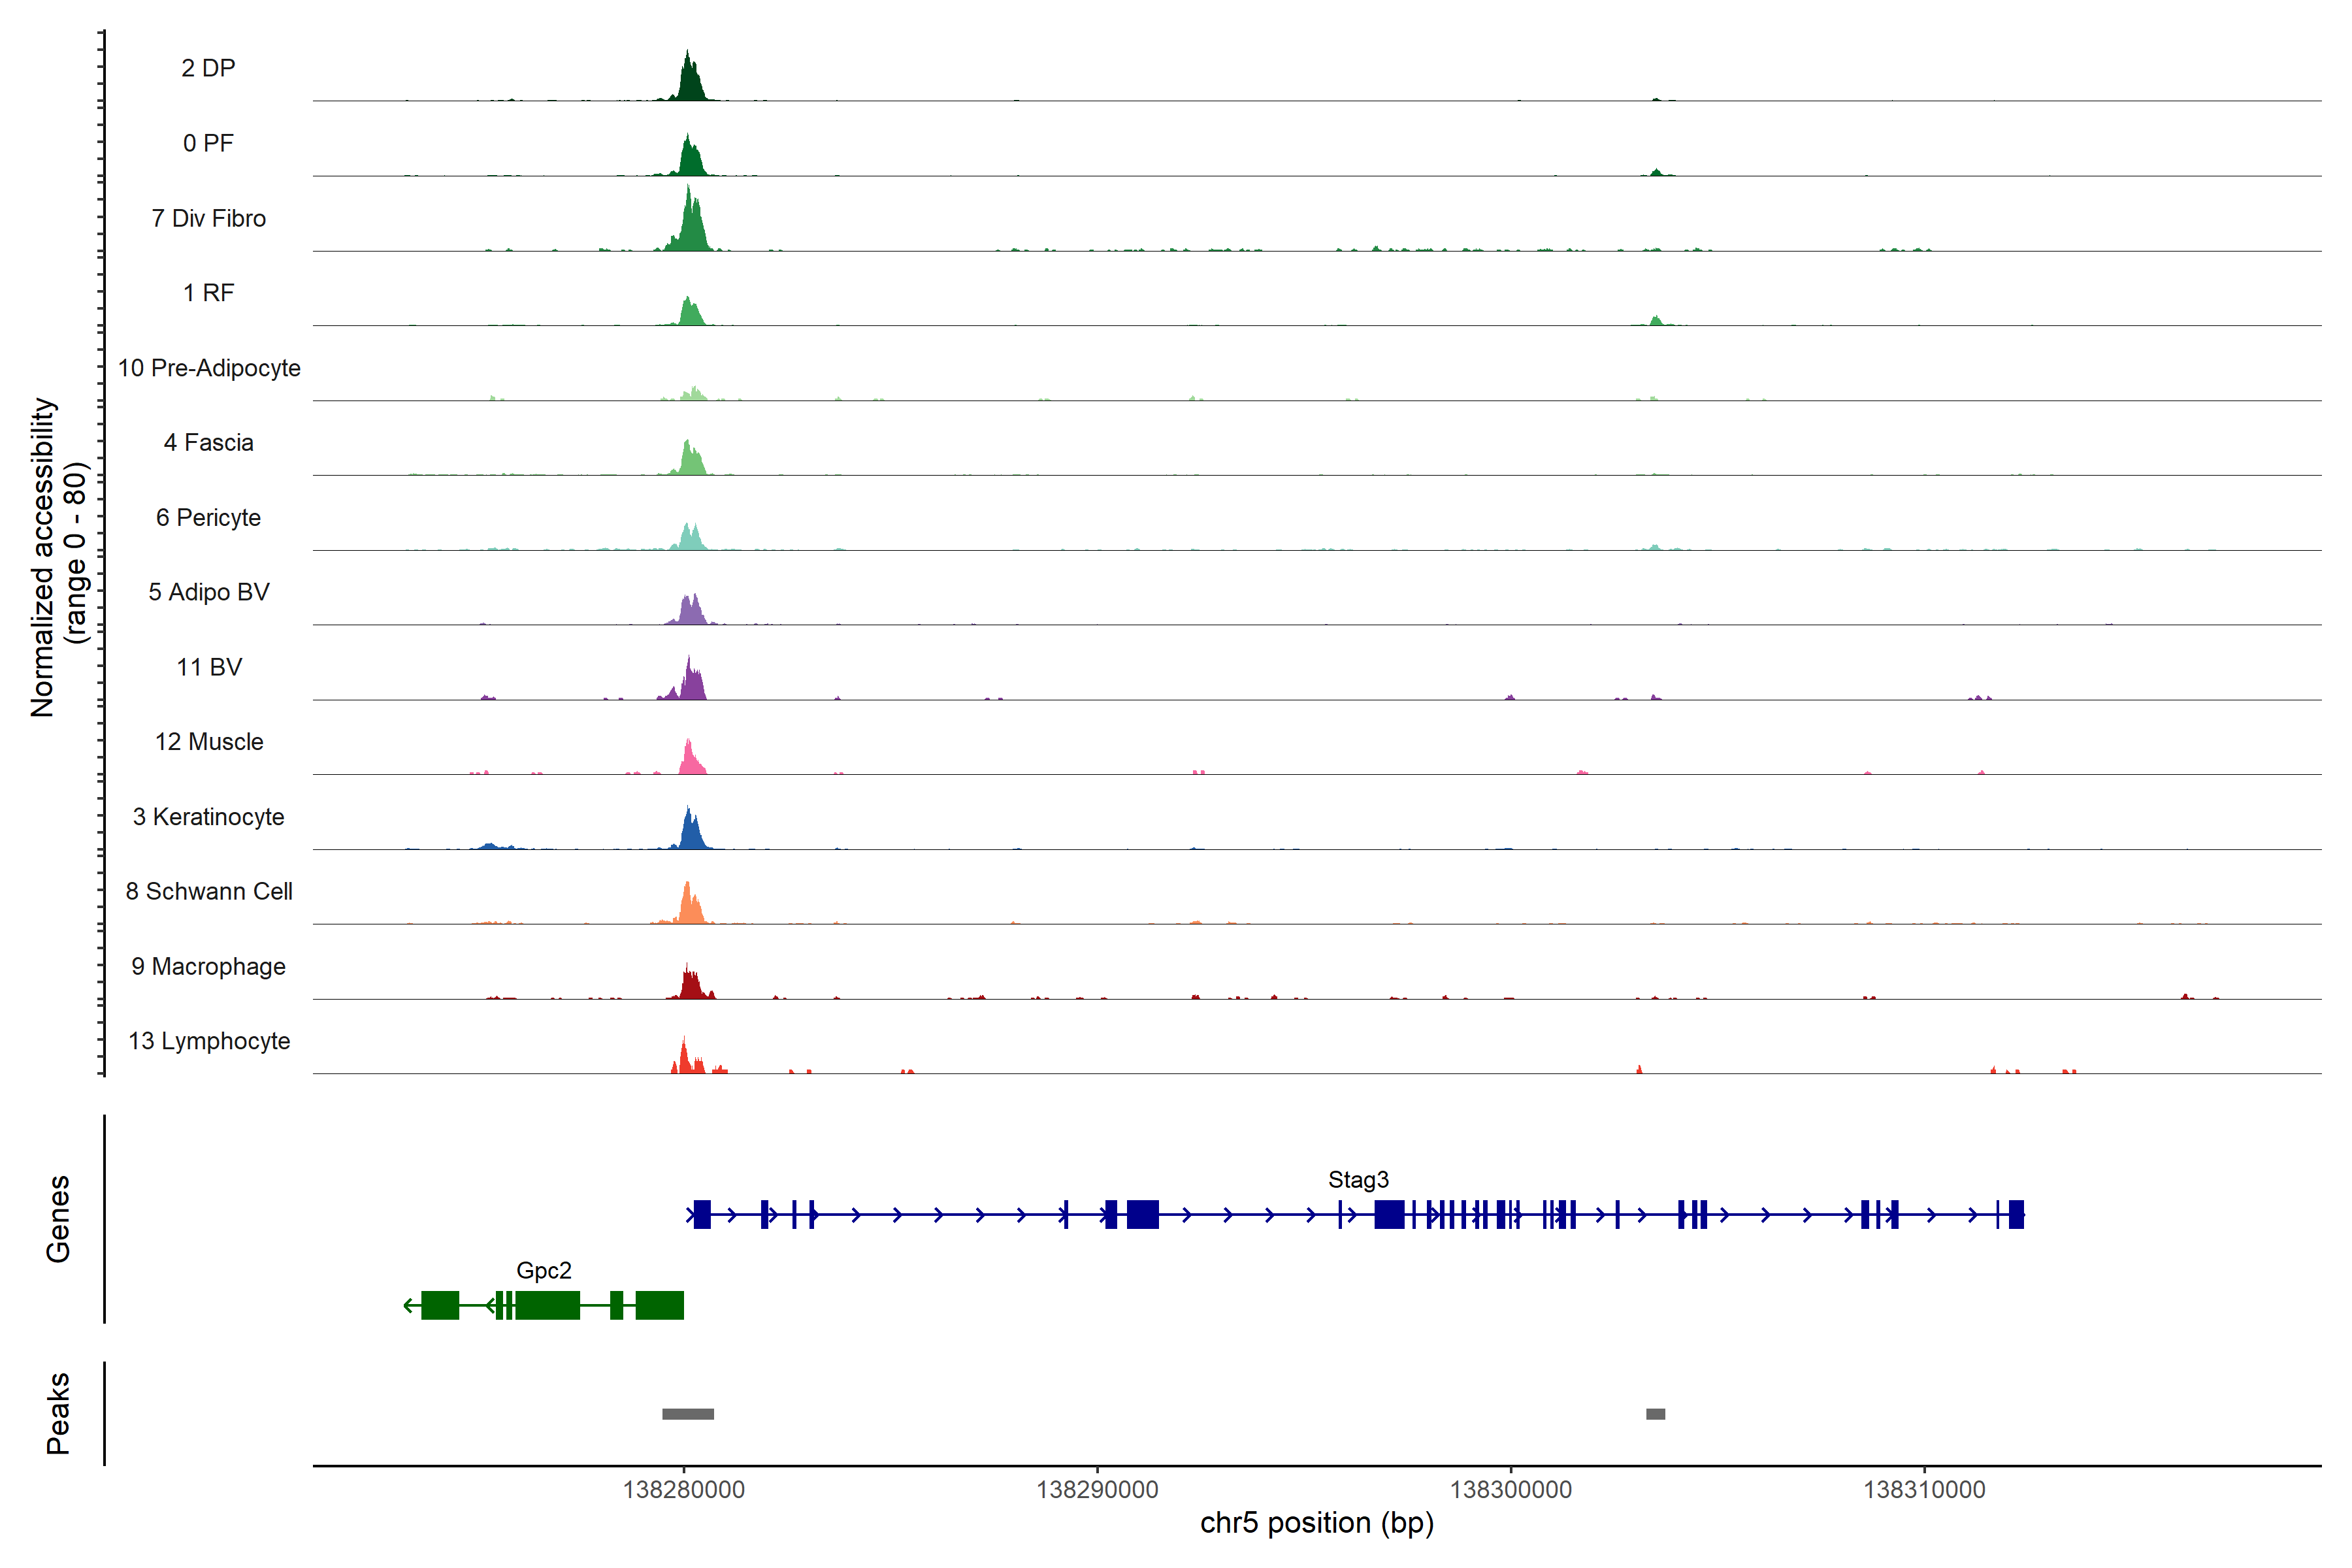
Task: Click the 138280000 axis tick label
Action: pyautogui.click(x=683, y=1489)
